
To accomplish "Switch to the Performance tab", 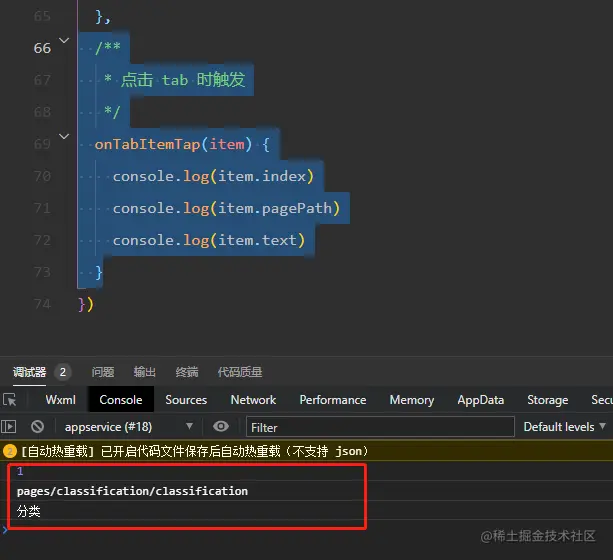I will pos(333,400).
